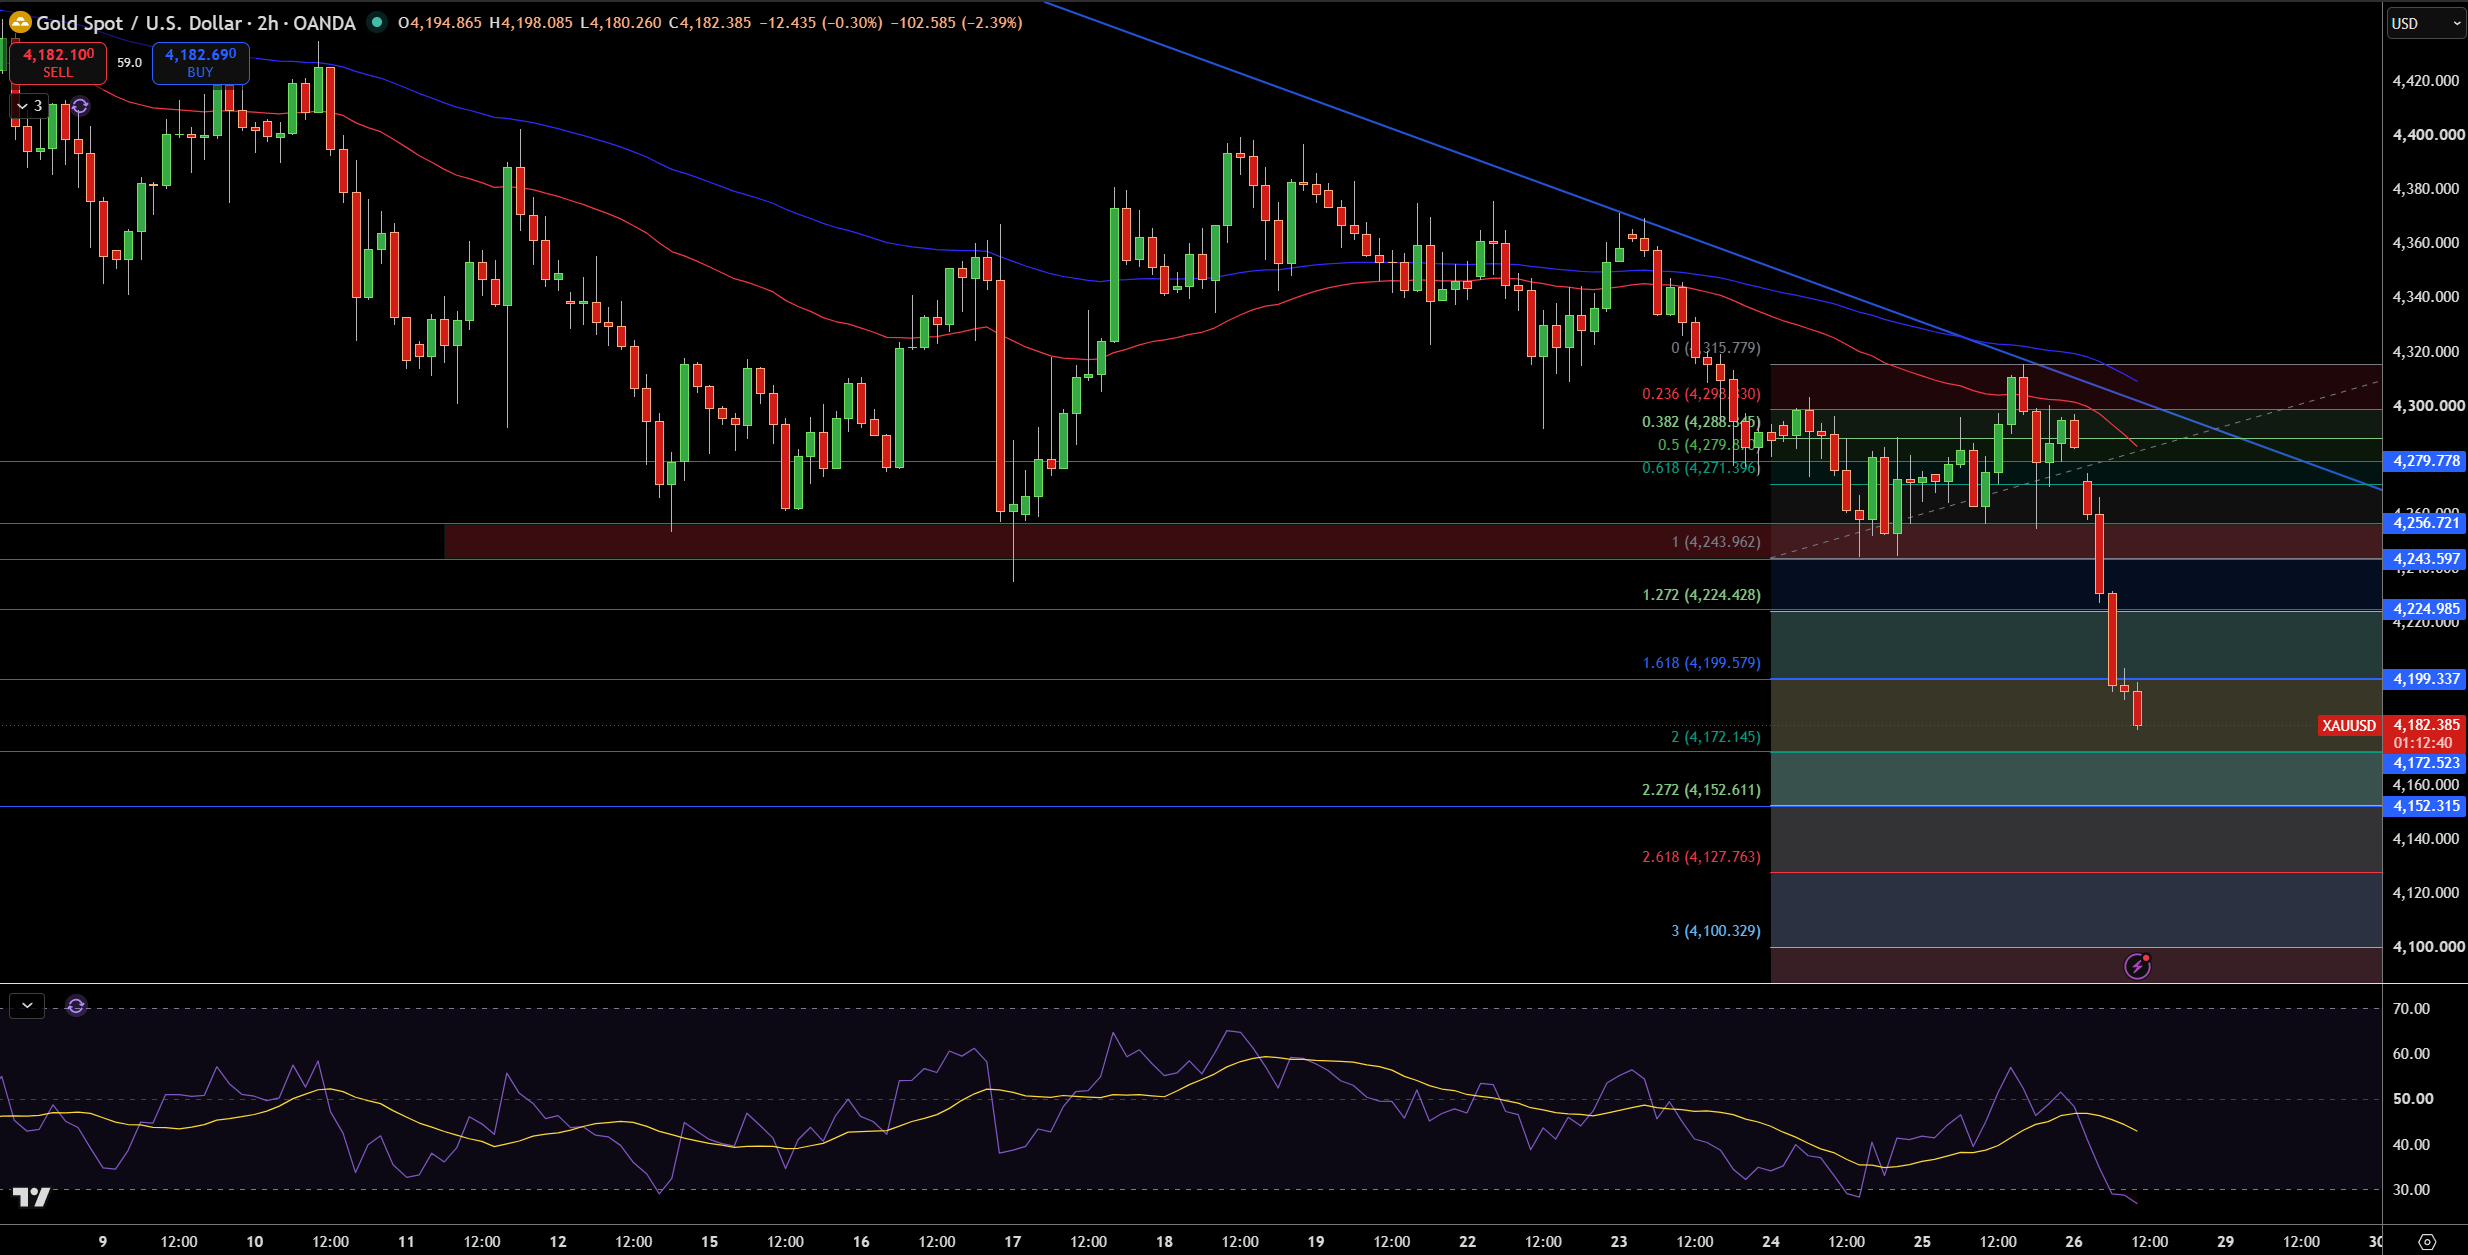Click the green market status dot
Image resolution: width=2468 pixels, height=1255 pixels.
[x=377, y=22]
